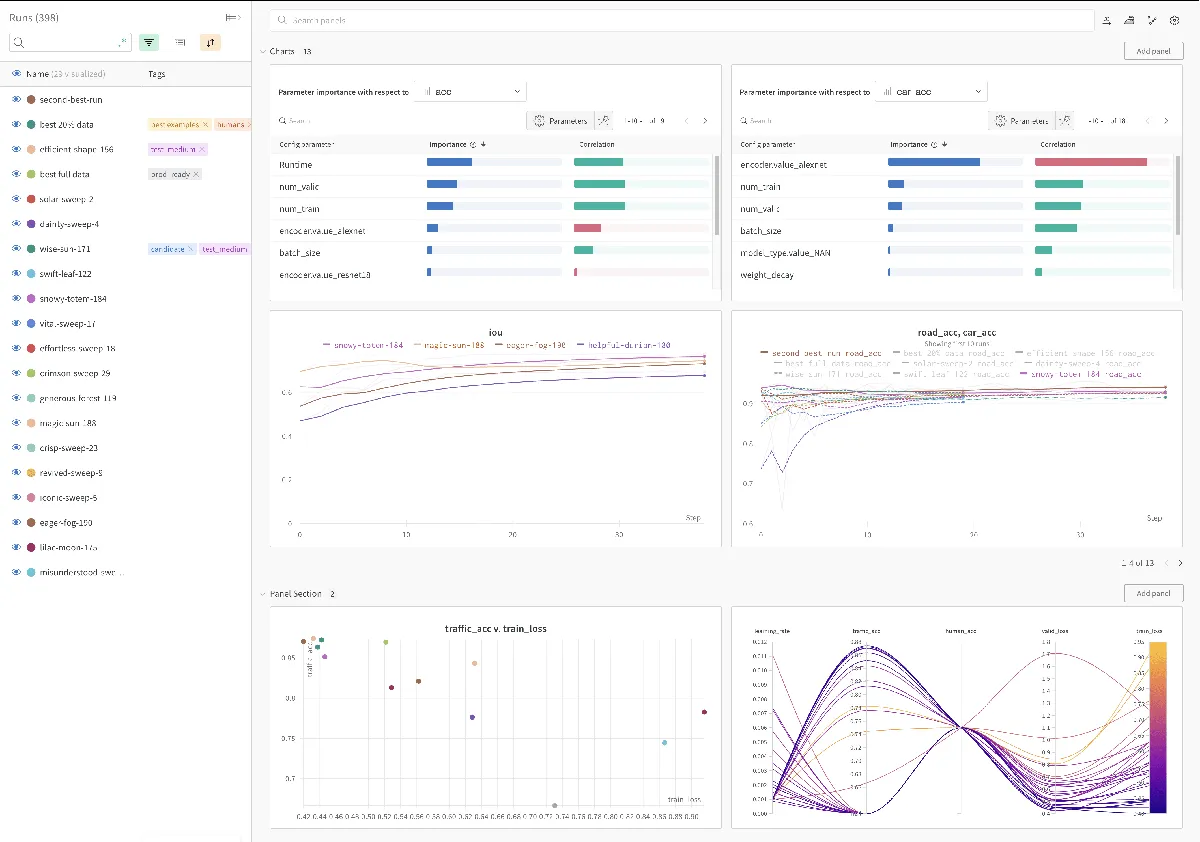Collapse the Runs sidebar with arrow icon
The height and width of the screenshot is (842, 1200).
point(232,17)
